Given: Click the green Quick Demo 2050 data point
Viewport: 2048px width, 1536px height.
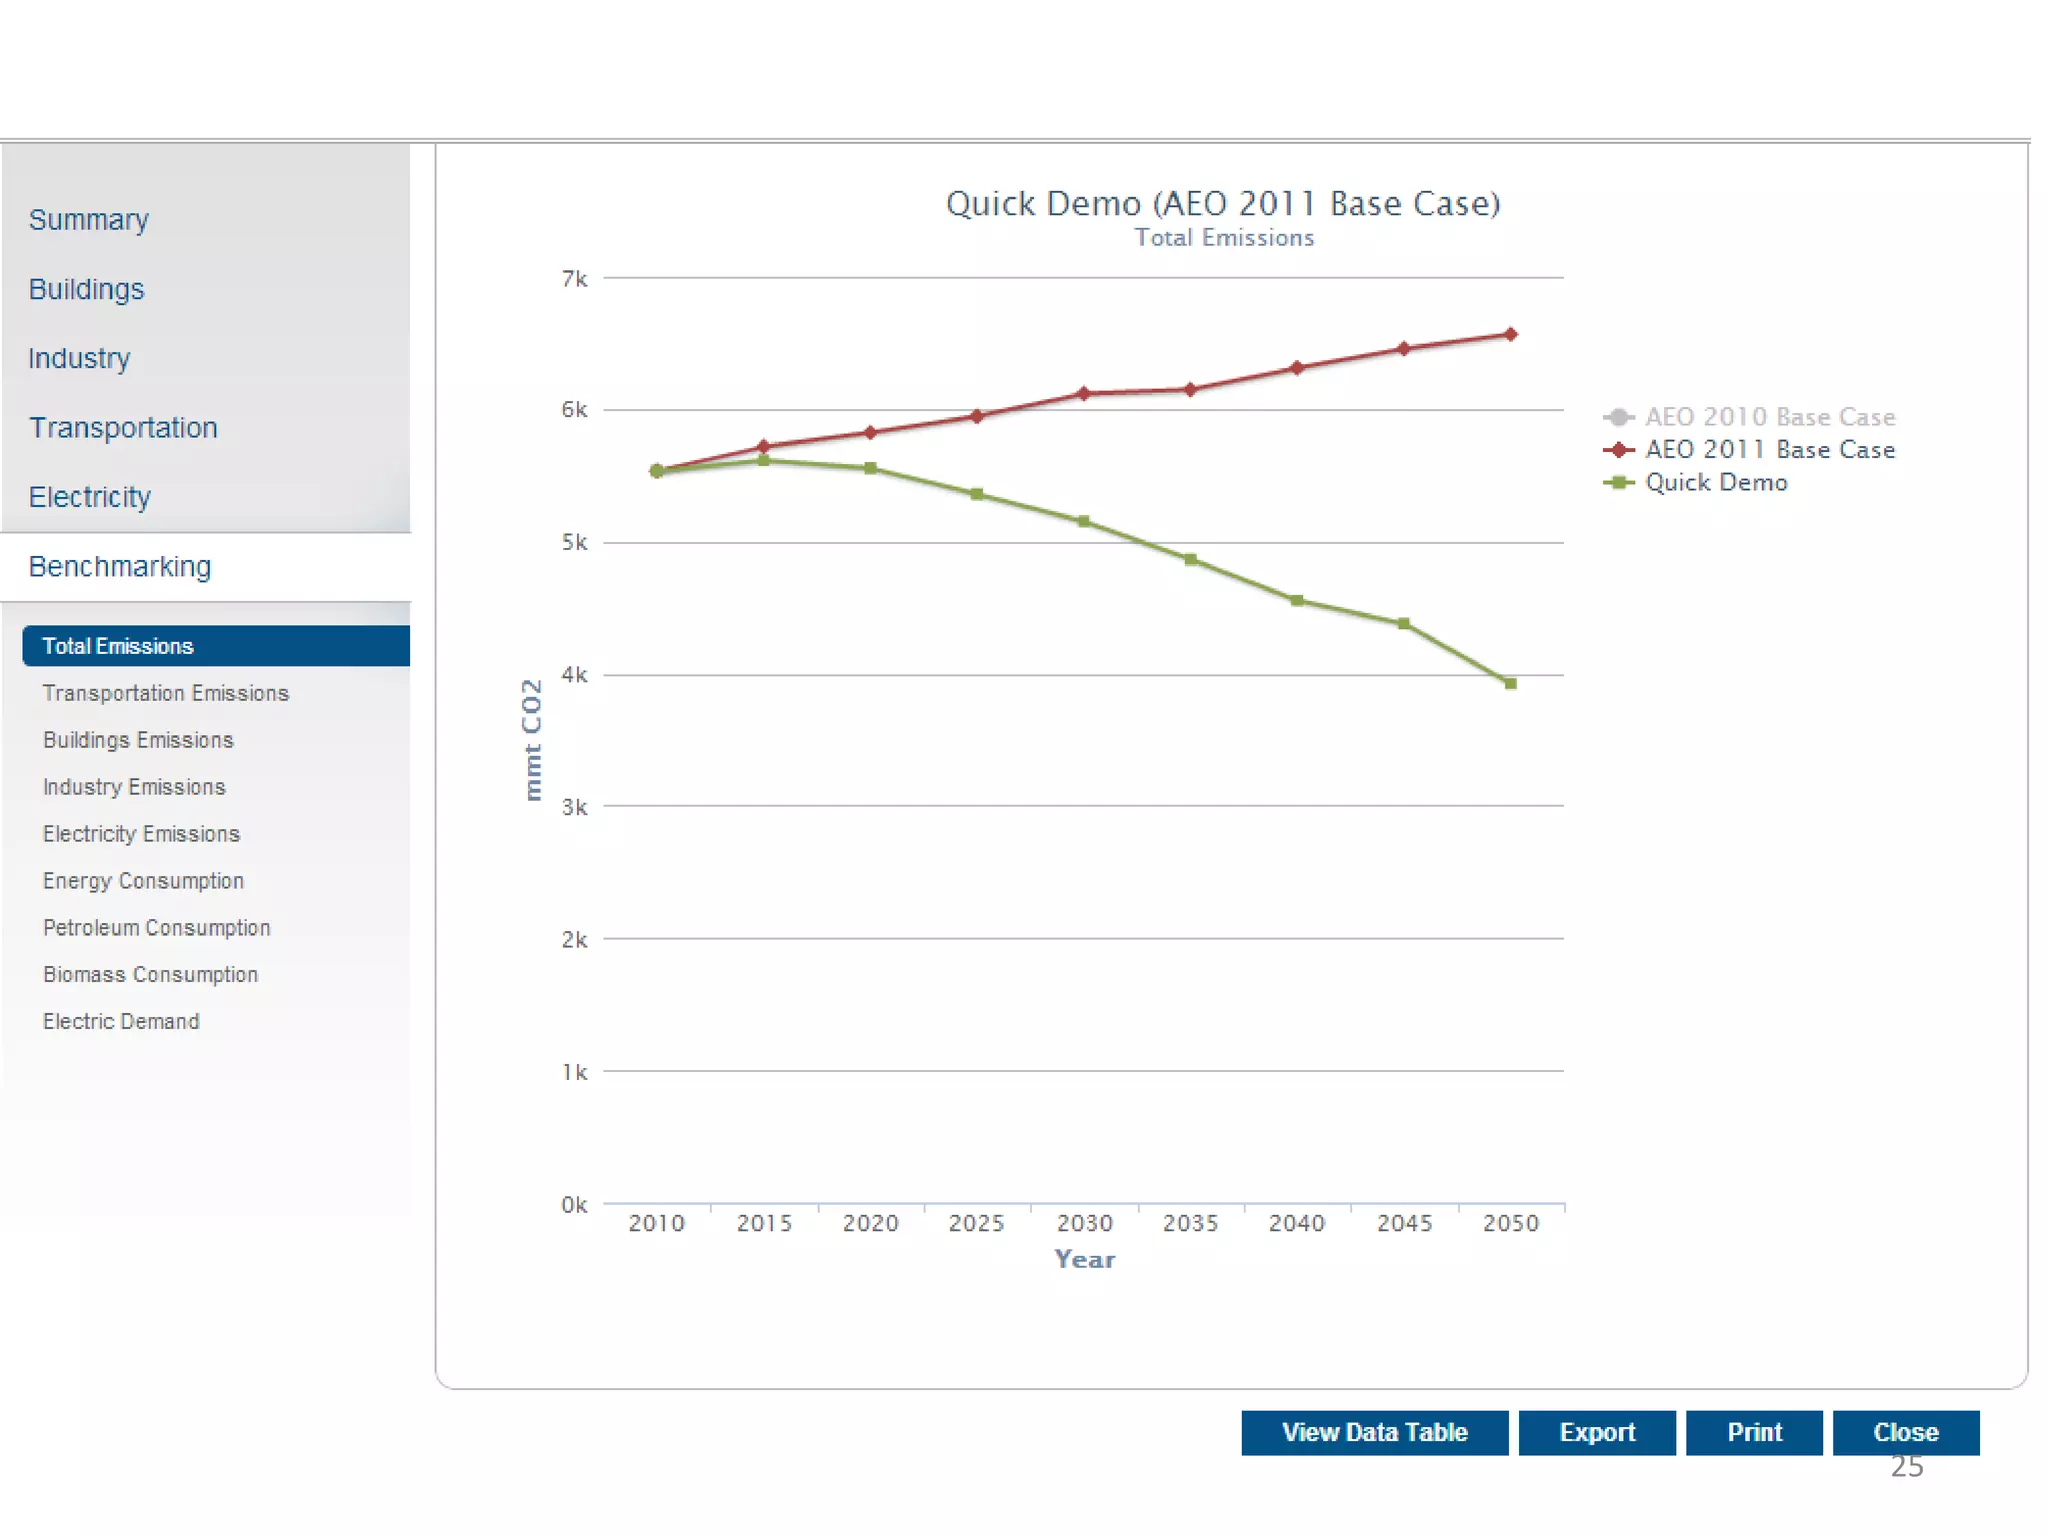Looking at the screenshot, I should 1510,684.
